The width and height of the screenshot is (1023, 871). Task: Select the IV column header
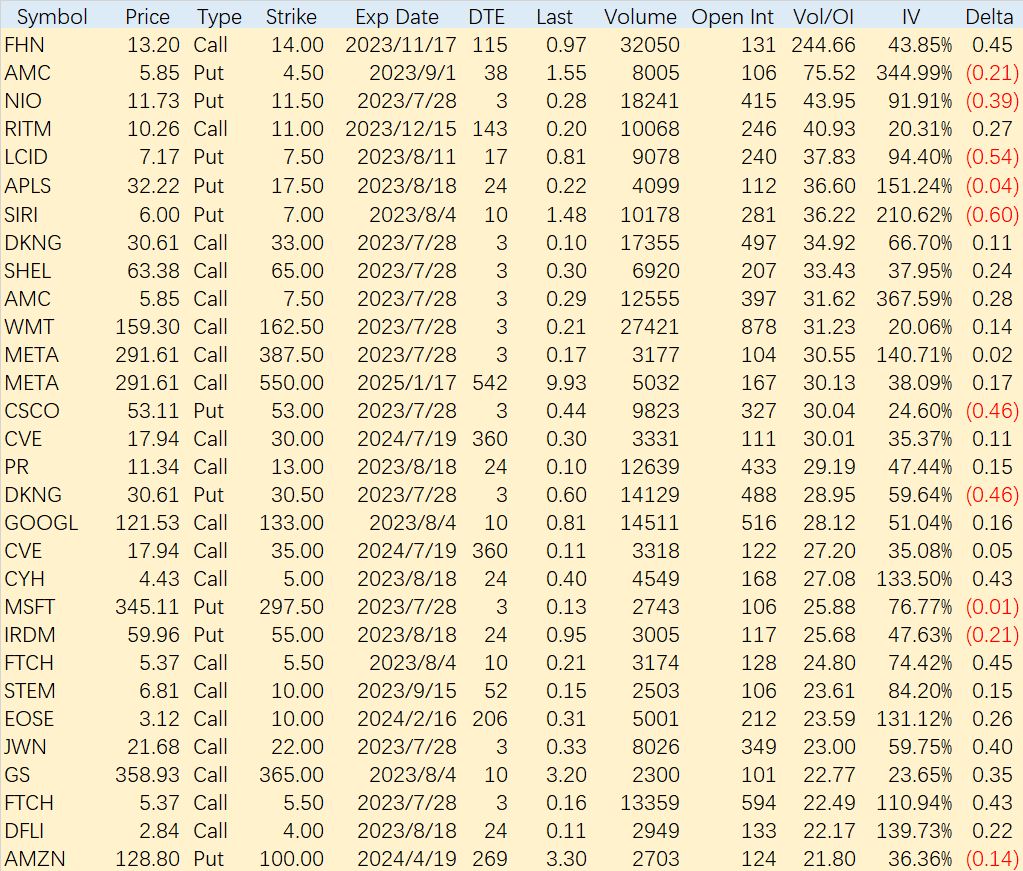coord(911,17)
